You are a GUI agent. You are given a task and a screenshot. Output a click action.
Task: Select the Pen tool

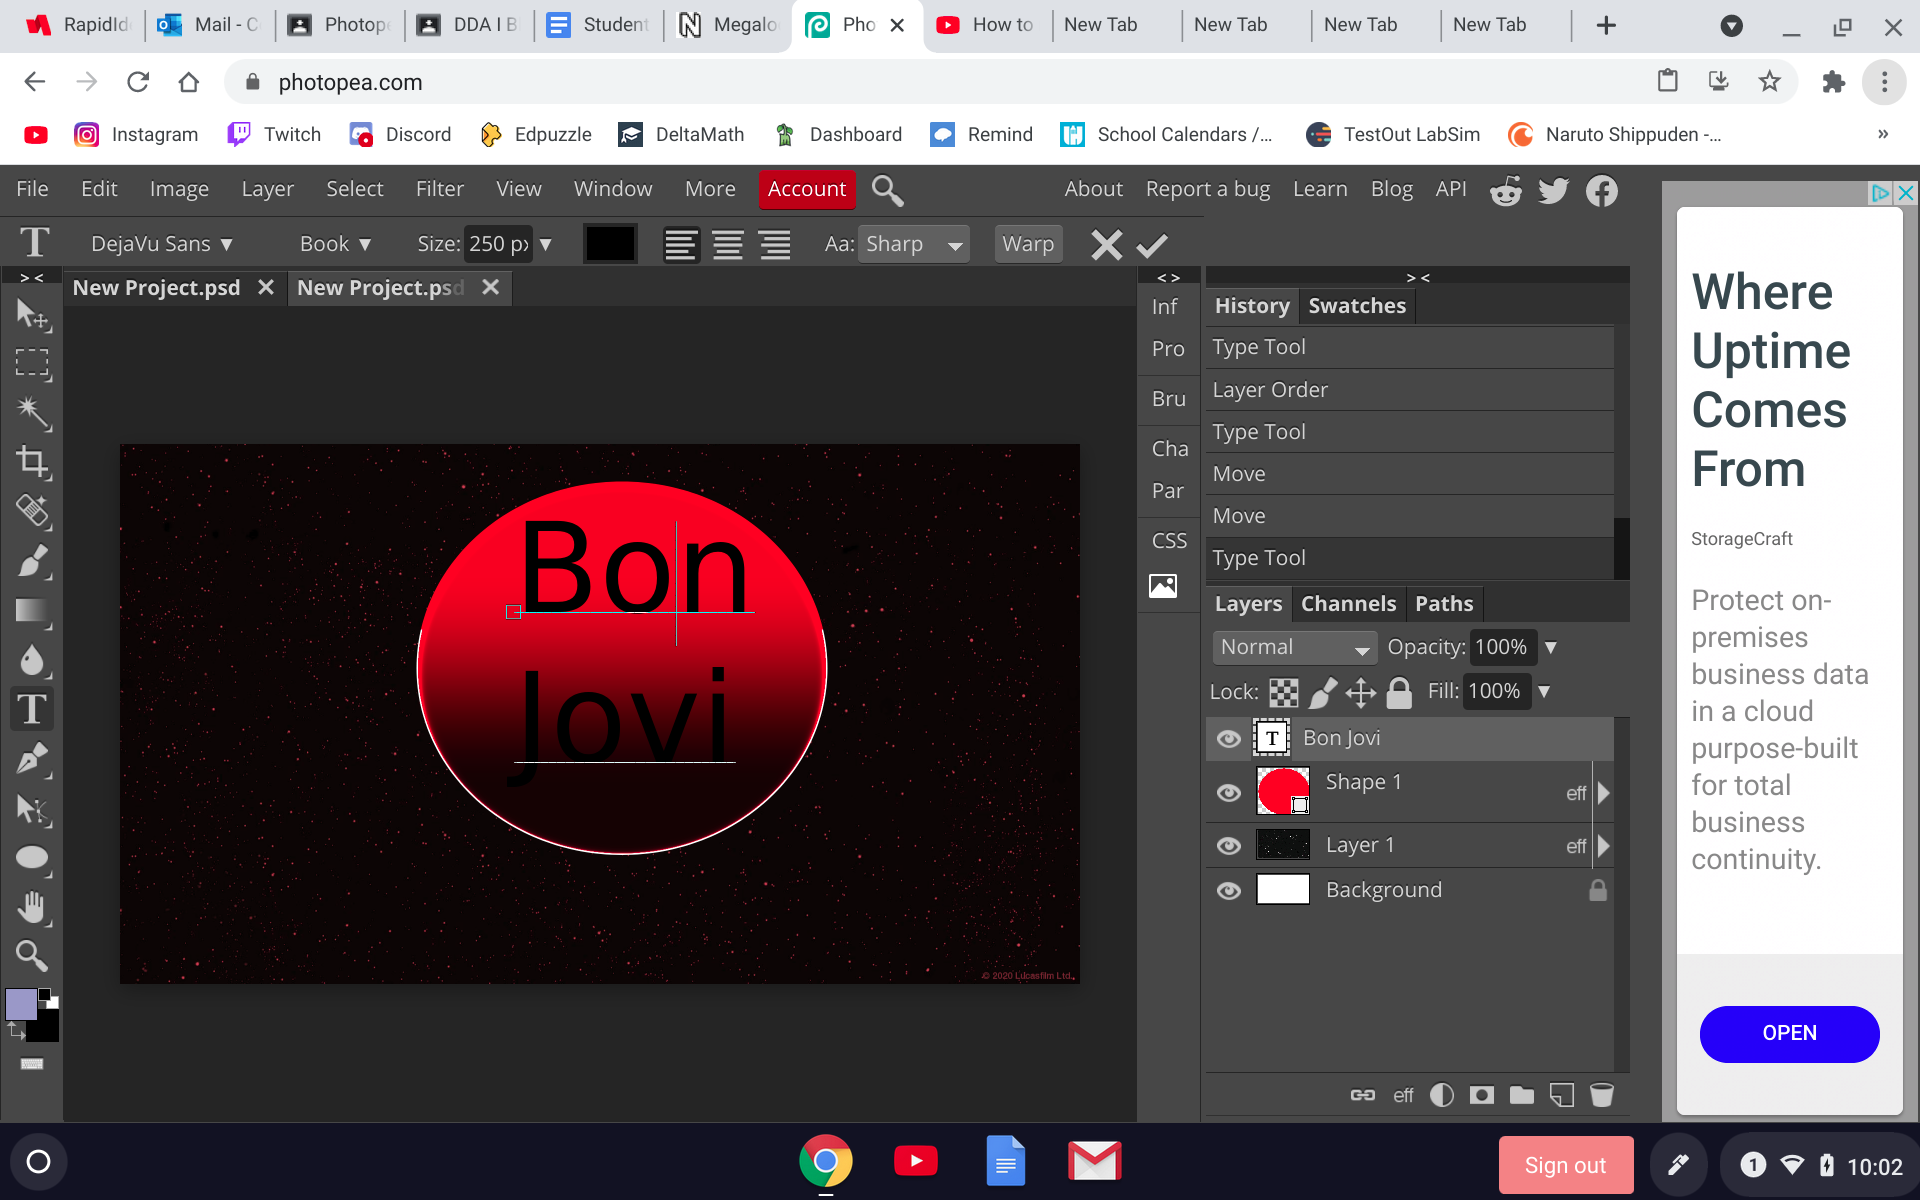tap(33, 759)
